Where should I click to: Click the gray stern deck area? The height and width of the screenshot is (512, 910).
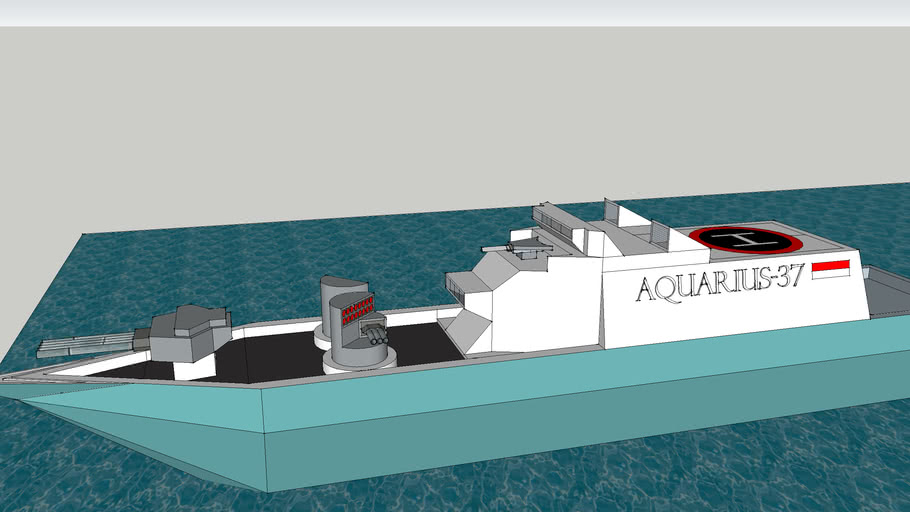pos(885,293)
